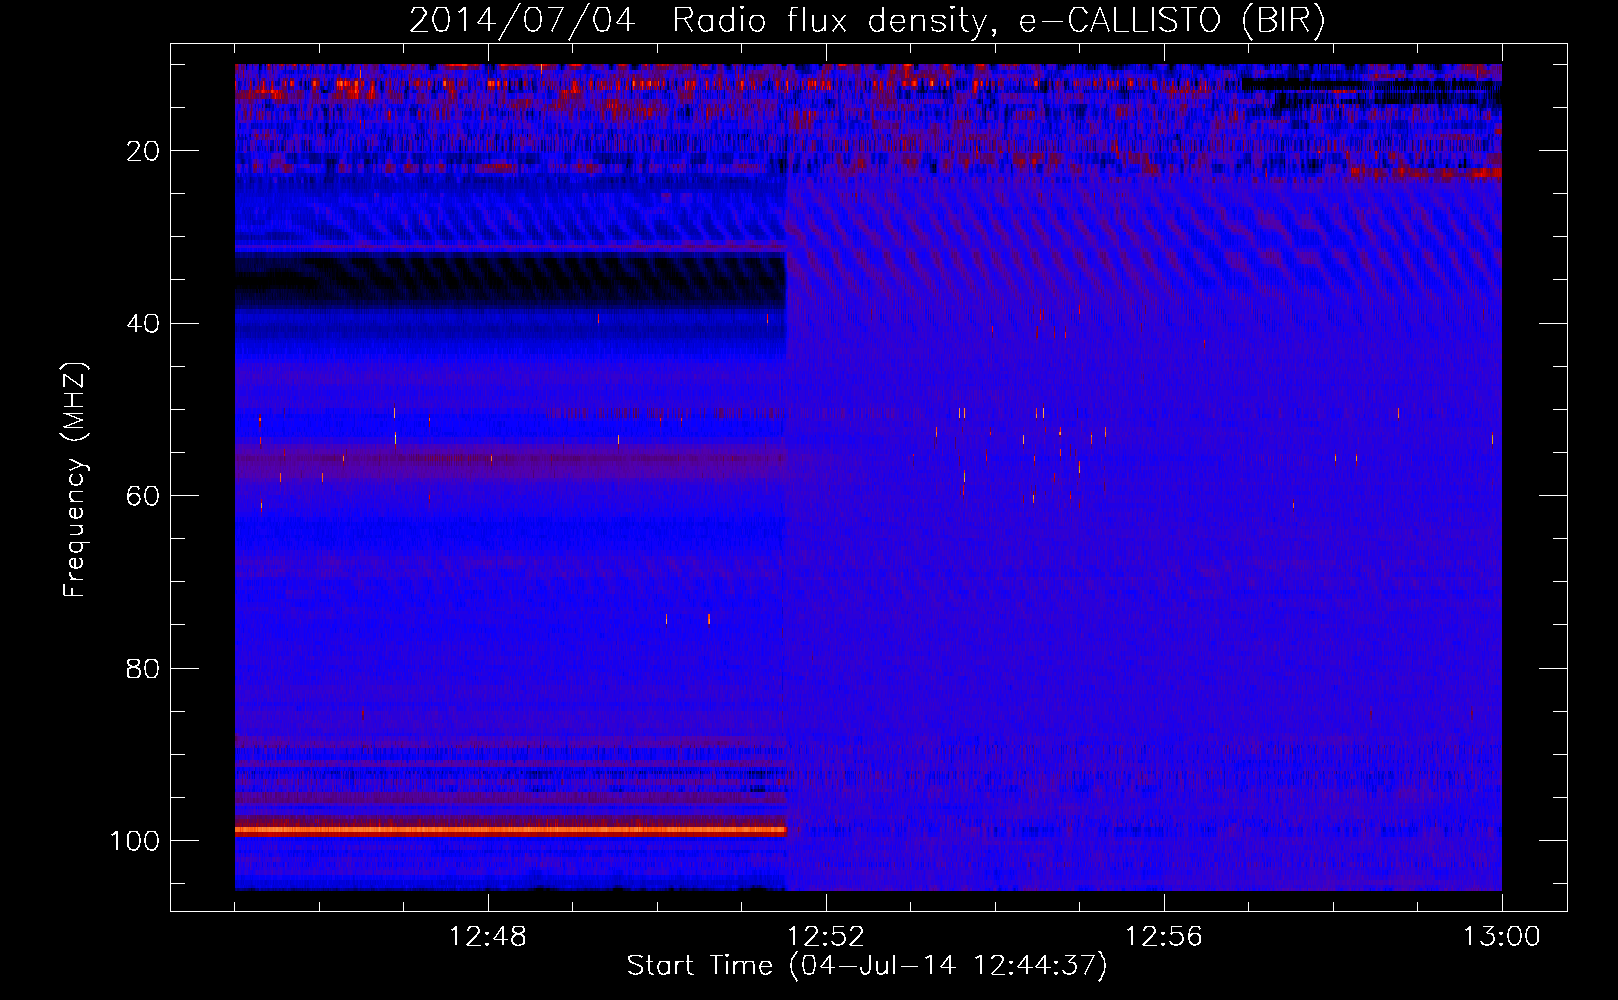Click the thin red line near 31 MHz
The image size is (1618, 1000).
510,246
